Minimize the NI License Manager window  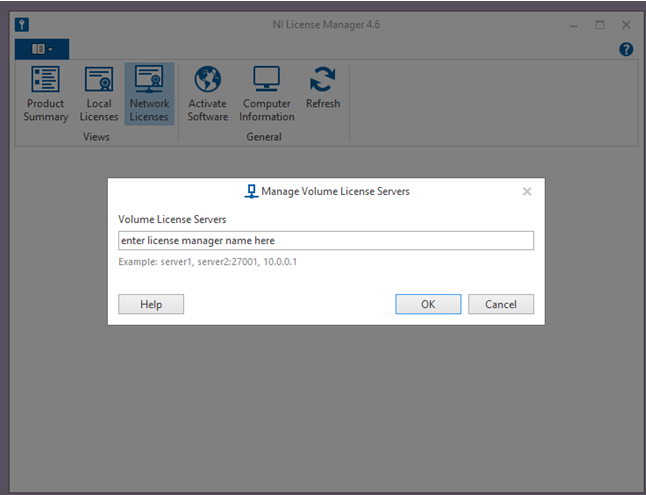(573, 25)
